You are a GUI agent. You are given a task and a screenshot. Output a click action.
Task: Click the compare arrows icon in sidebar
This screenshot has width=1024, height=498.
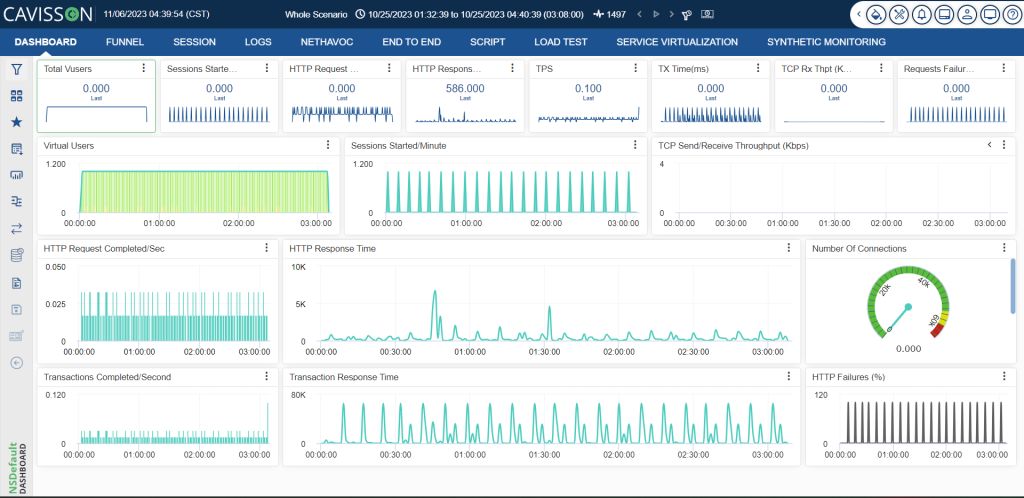coord(17,228)
